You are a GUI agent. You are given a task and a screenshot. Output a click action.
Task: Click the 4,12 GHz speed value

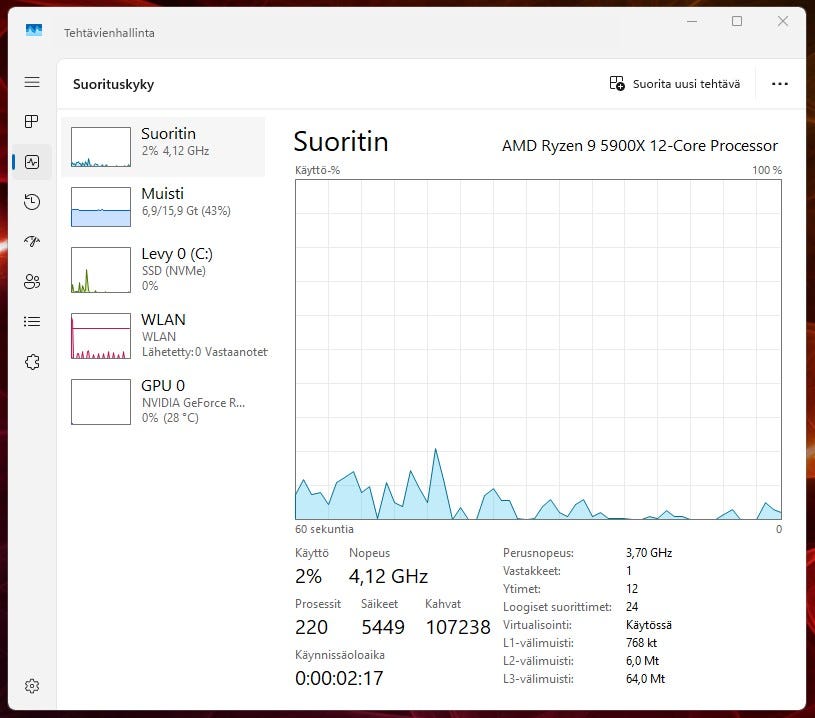click(x=388, y=576)
